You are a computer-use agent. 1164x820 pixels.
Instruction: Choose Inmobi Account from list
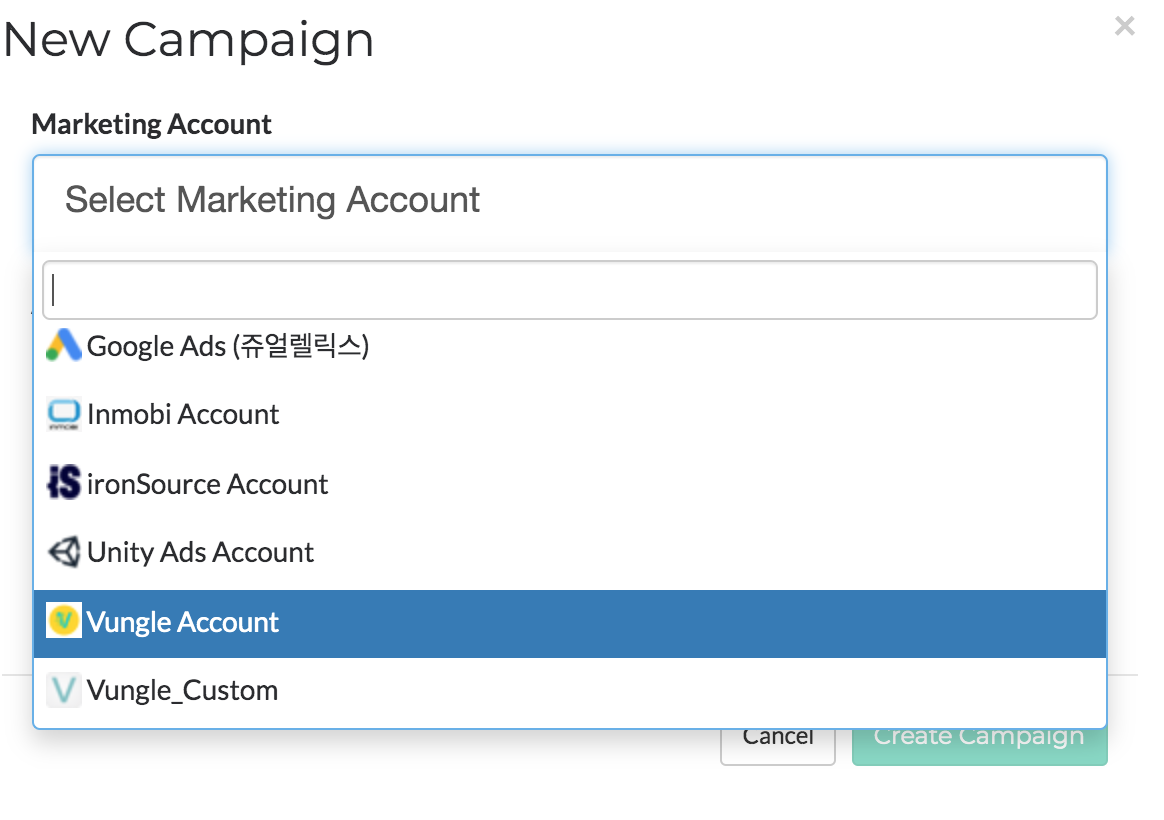570,414
